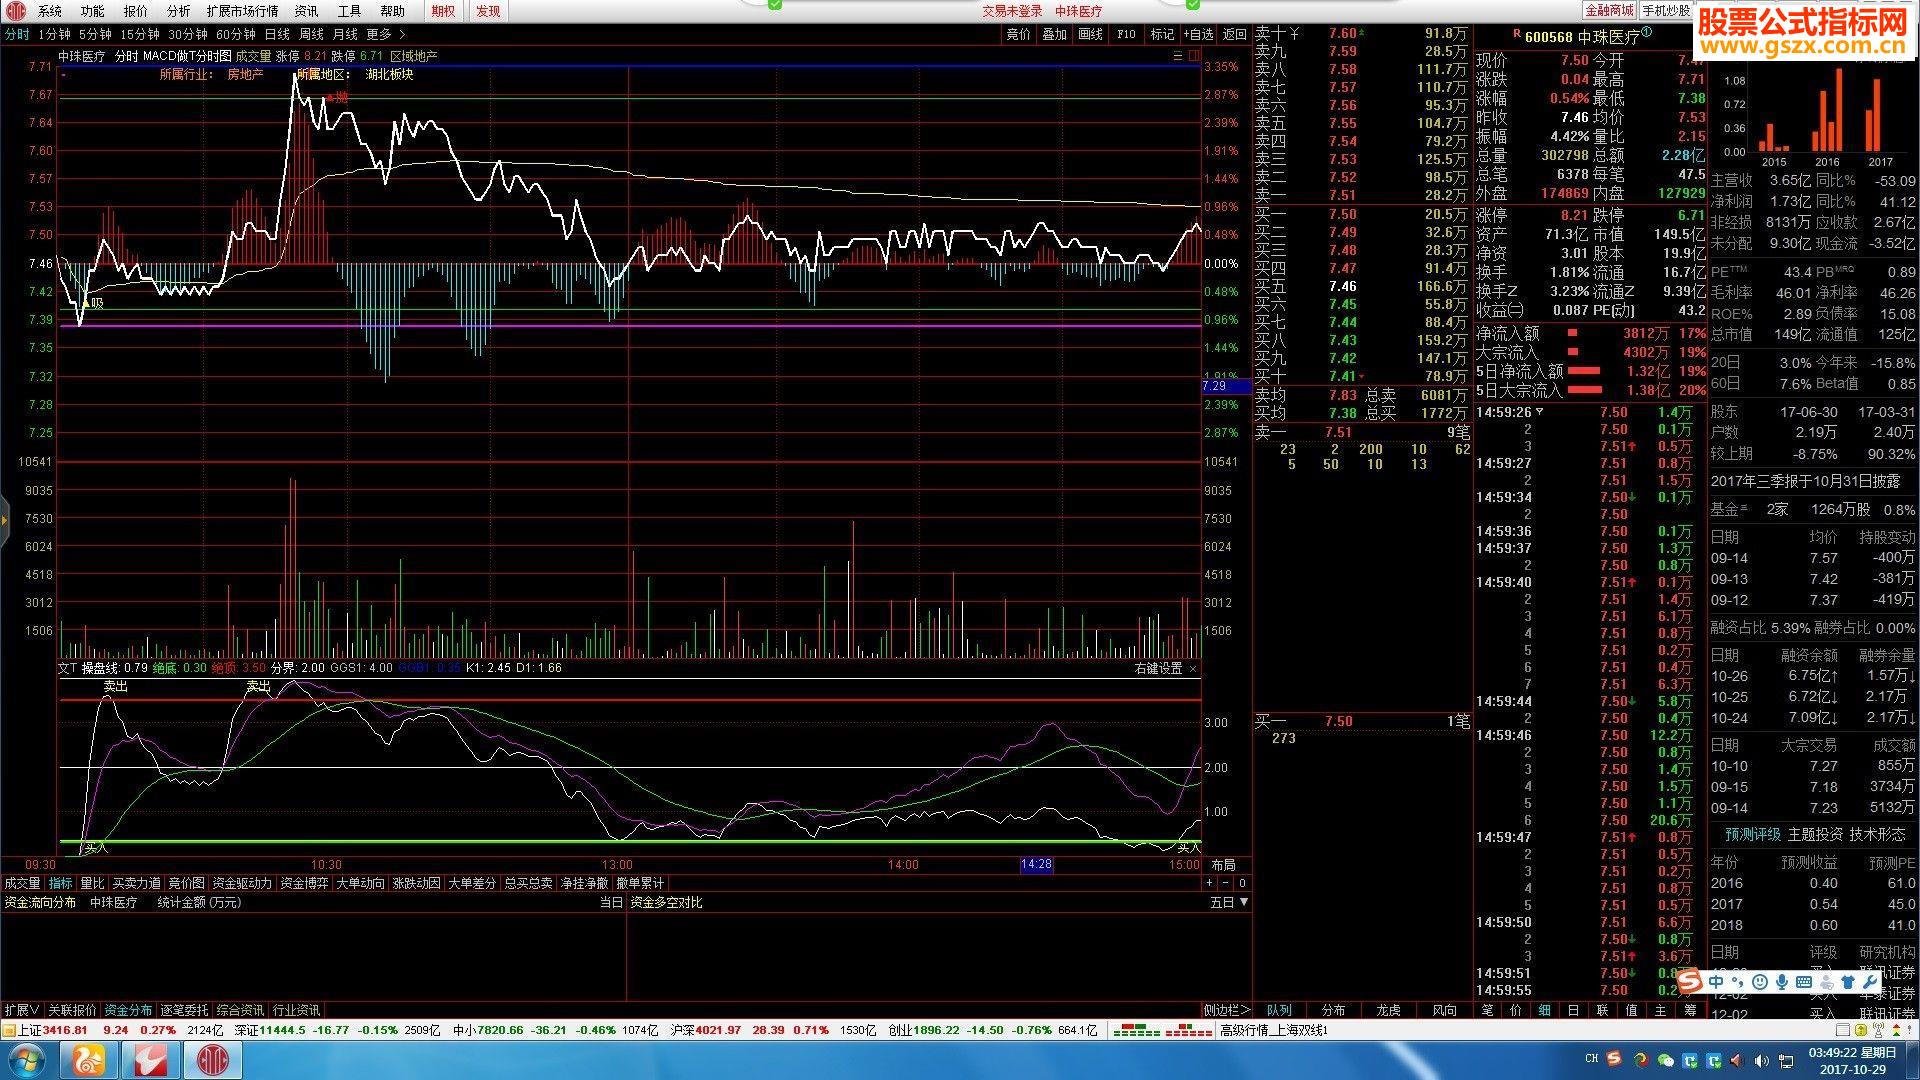Click the minus zoom button below chart

click(1225, 883)
